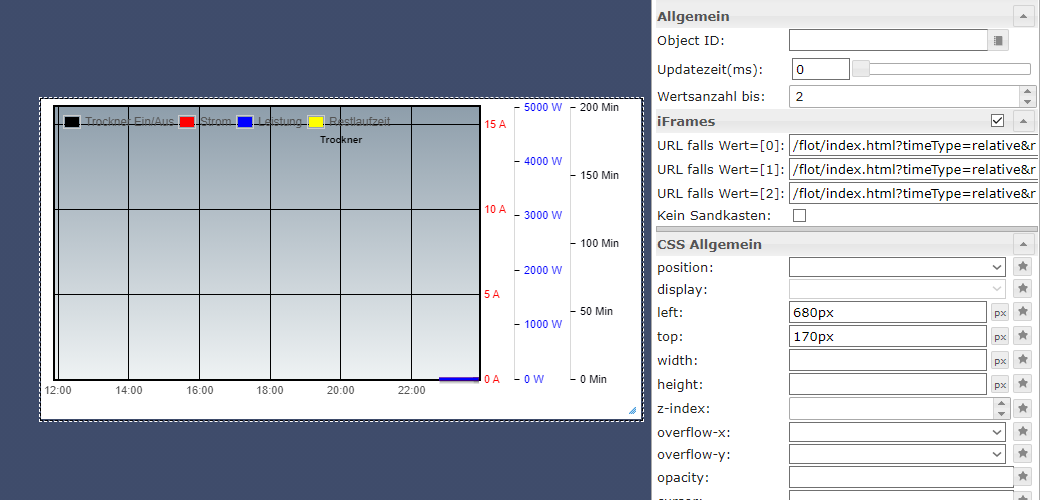Focus the URL falls Wert=[1] field

[915, 169]
